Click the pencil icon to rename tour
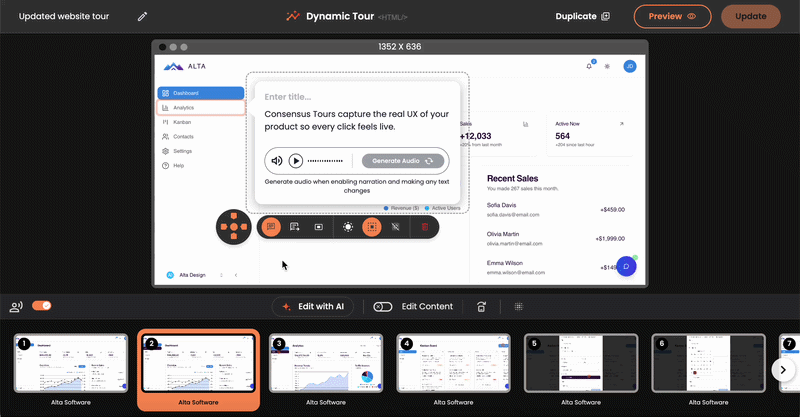The image size is (800, 417). point(142,17)
